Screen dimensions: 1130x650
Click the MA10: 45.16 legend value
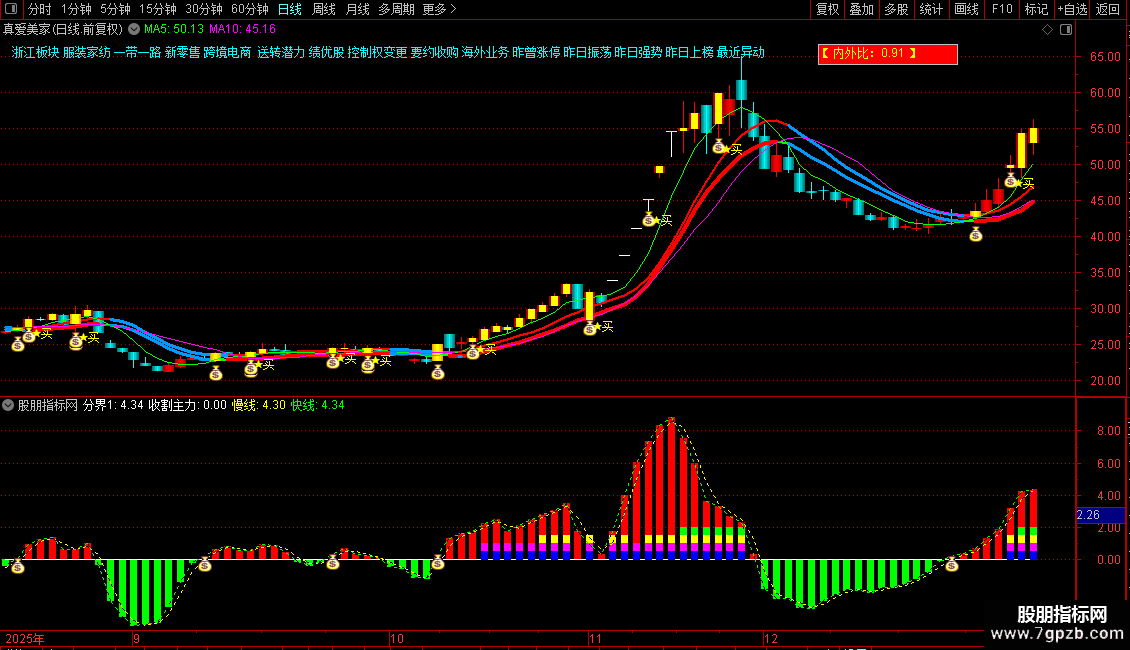tap(242, 30)
